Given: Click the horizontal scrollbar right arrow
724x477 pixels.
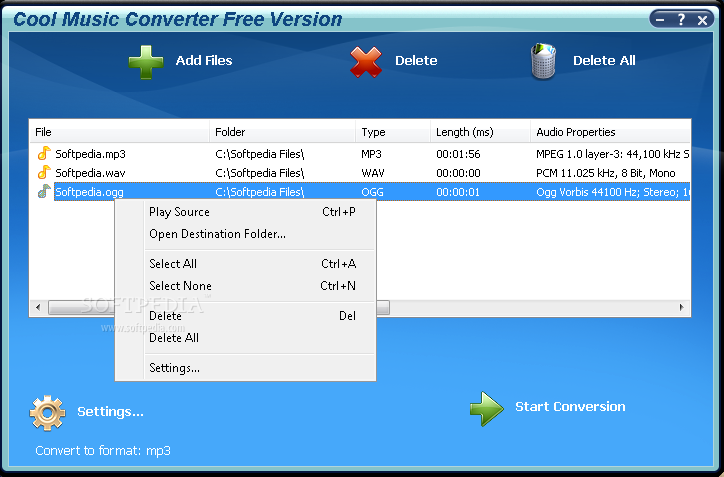Looking at the screenshot, I should 682,308.
